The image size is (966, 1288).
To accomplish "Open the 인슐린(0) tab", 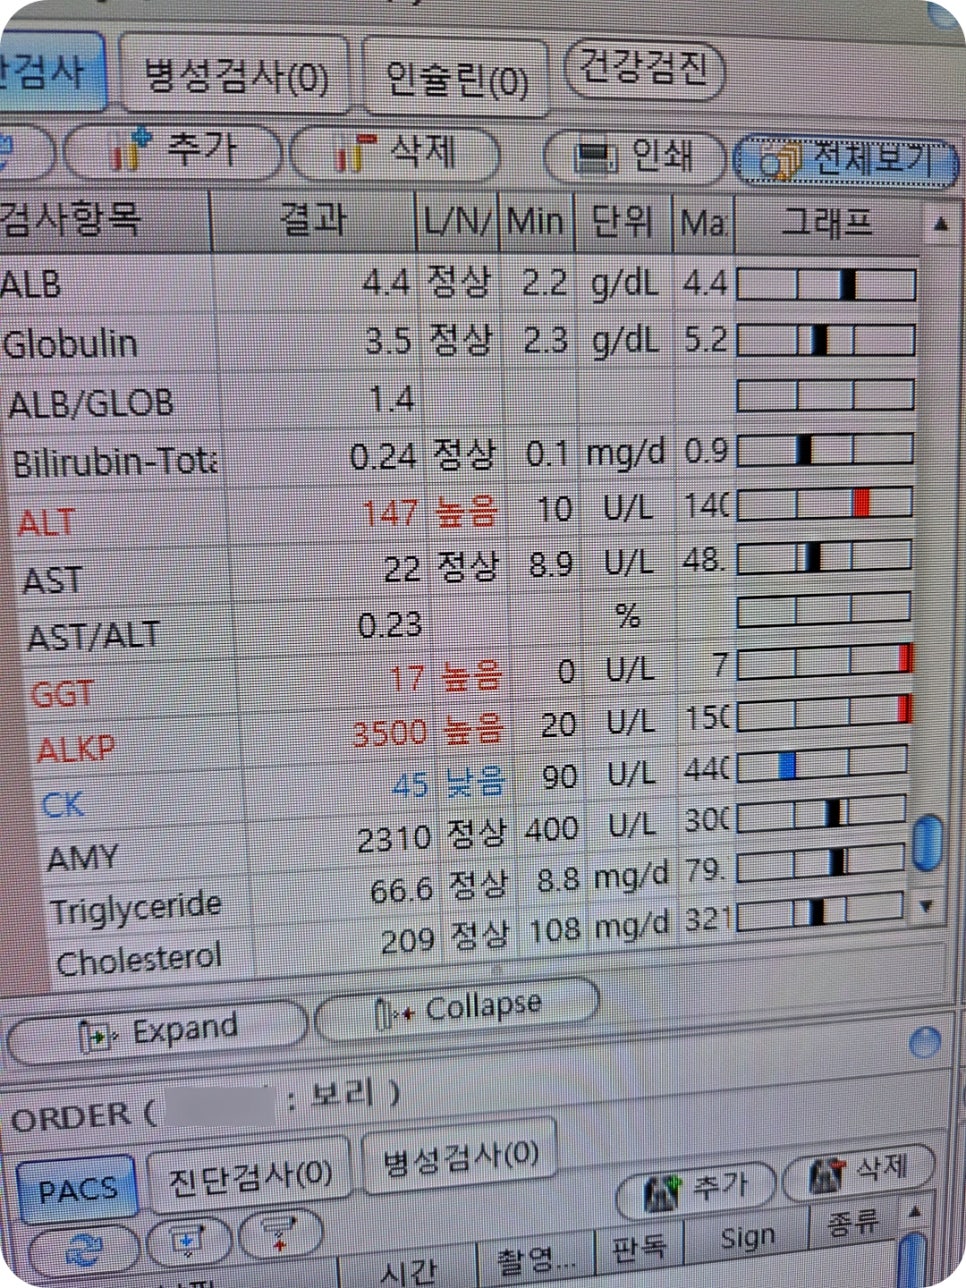I will pos(456,79).
